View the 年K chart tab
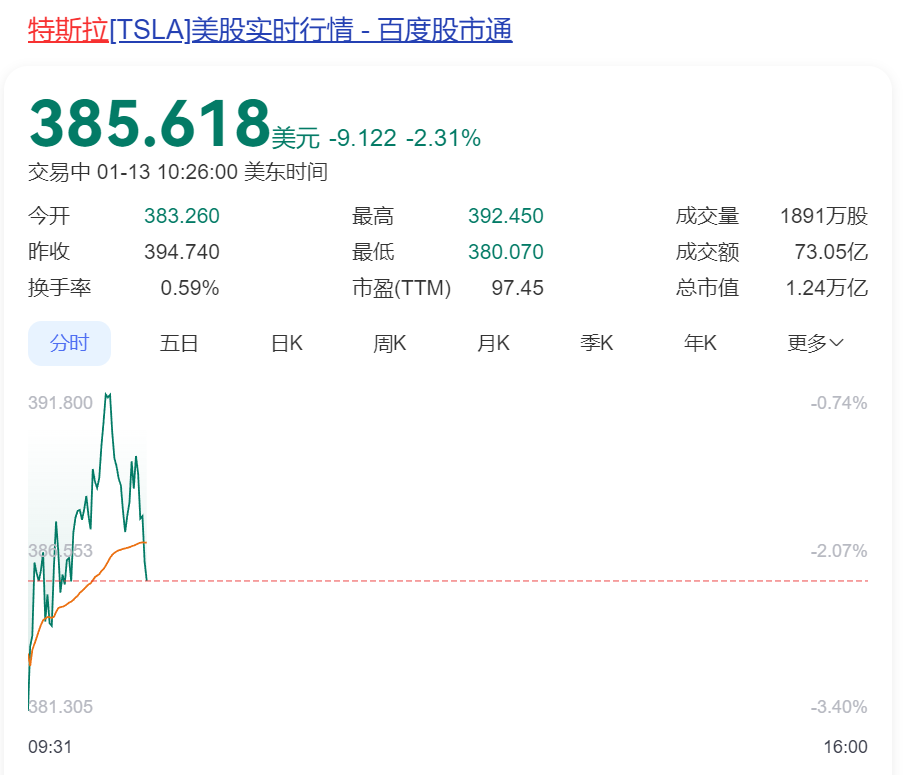The width and height of the screenshot is (915, 775). [700, 344]
